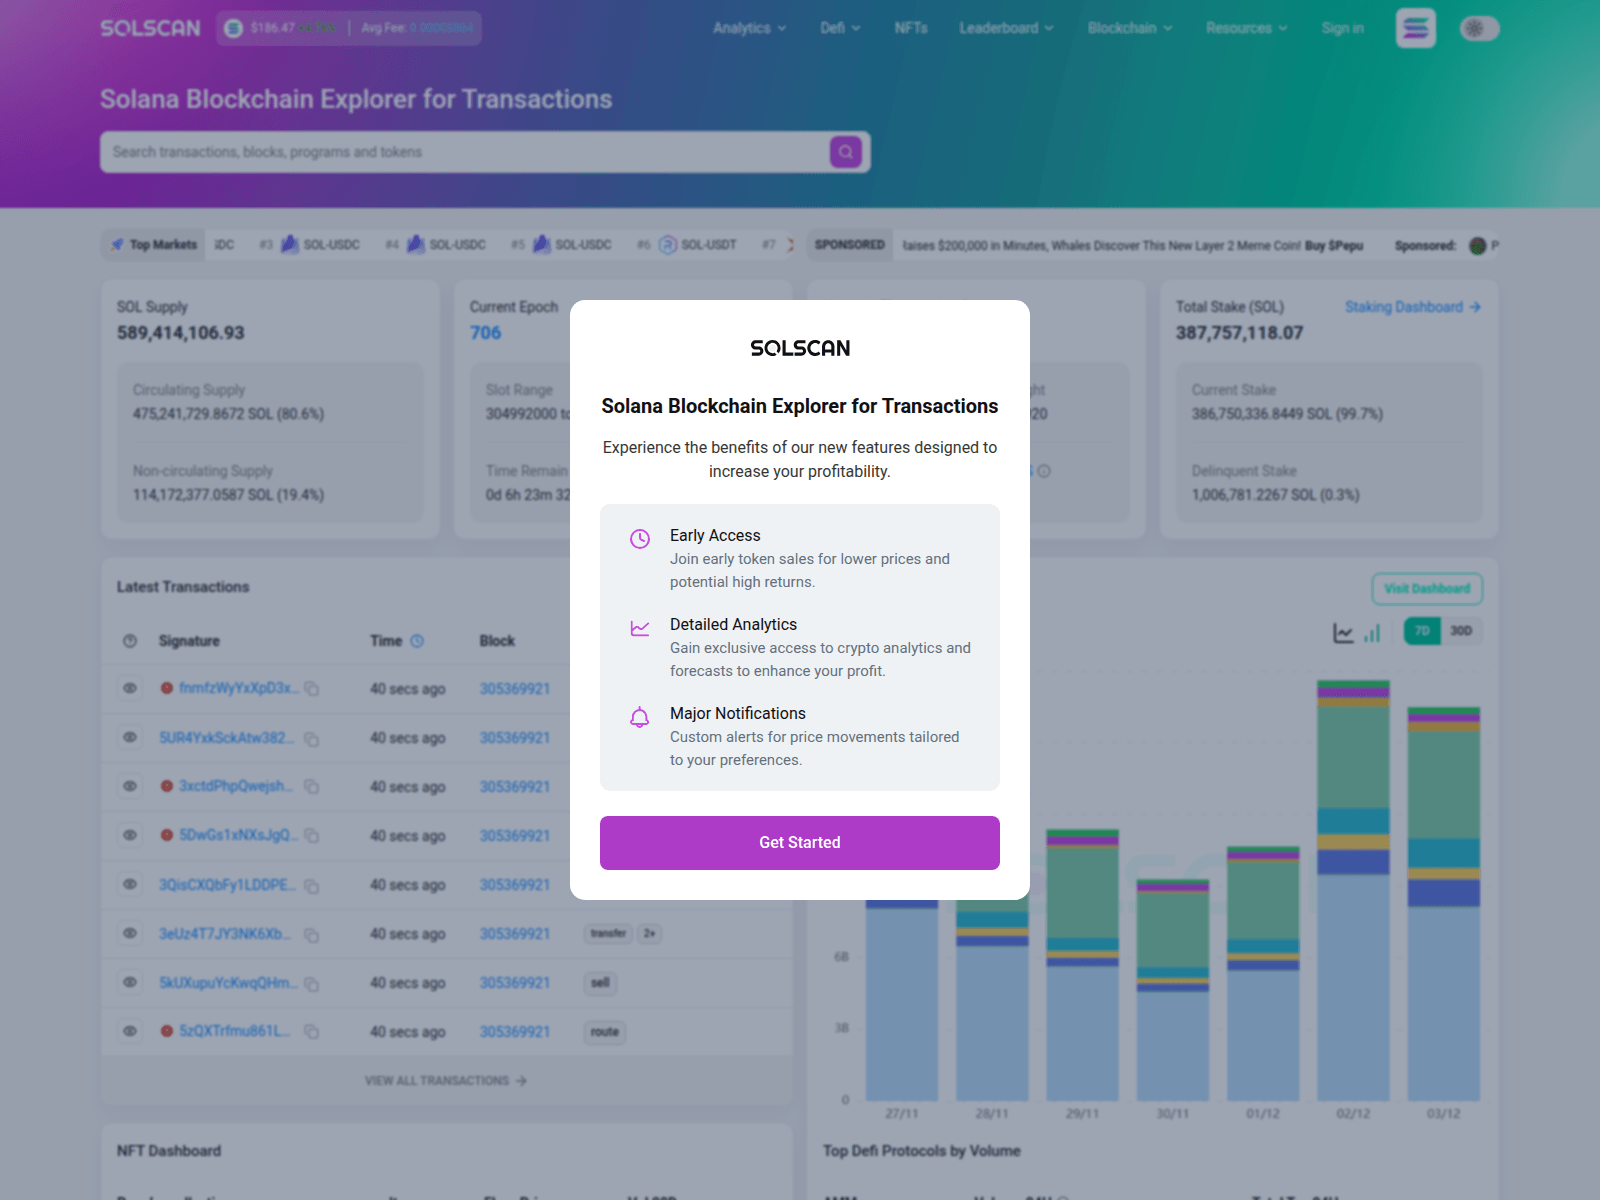Expand the Analytics menu
This screenshot has height=1200, width=1600.
click(x=750, y=28)
